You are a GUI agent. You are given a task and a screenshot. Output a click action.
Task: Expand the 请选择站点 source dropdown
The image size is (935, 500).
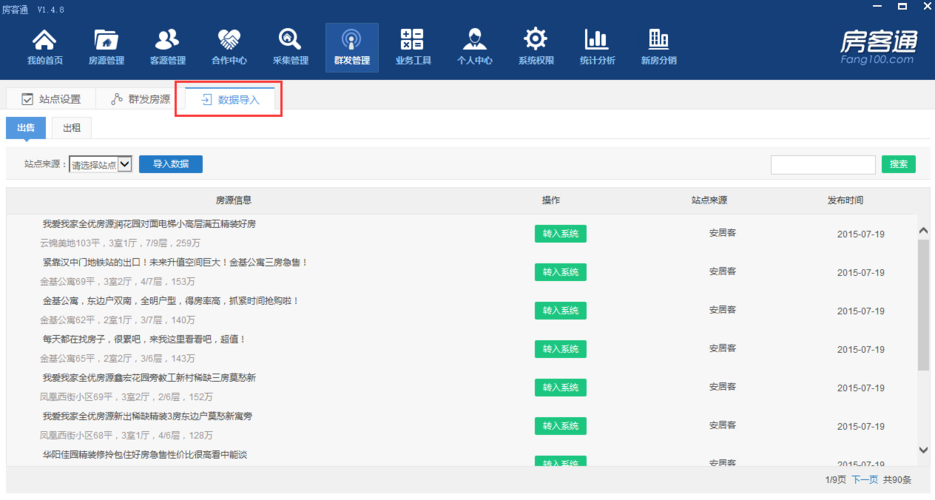(100, 164)
